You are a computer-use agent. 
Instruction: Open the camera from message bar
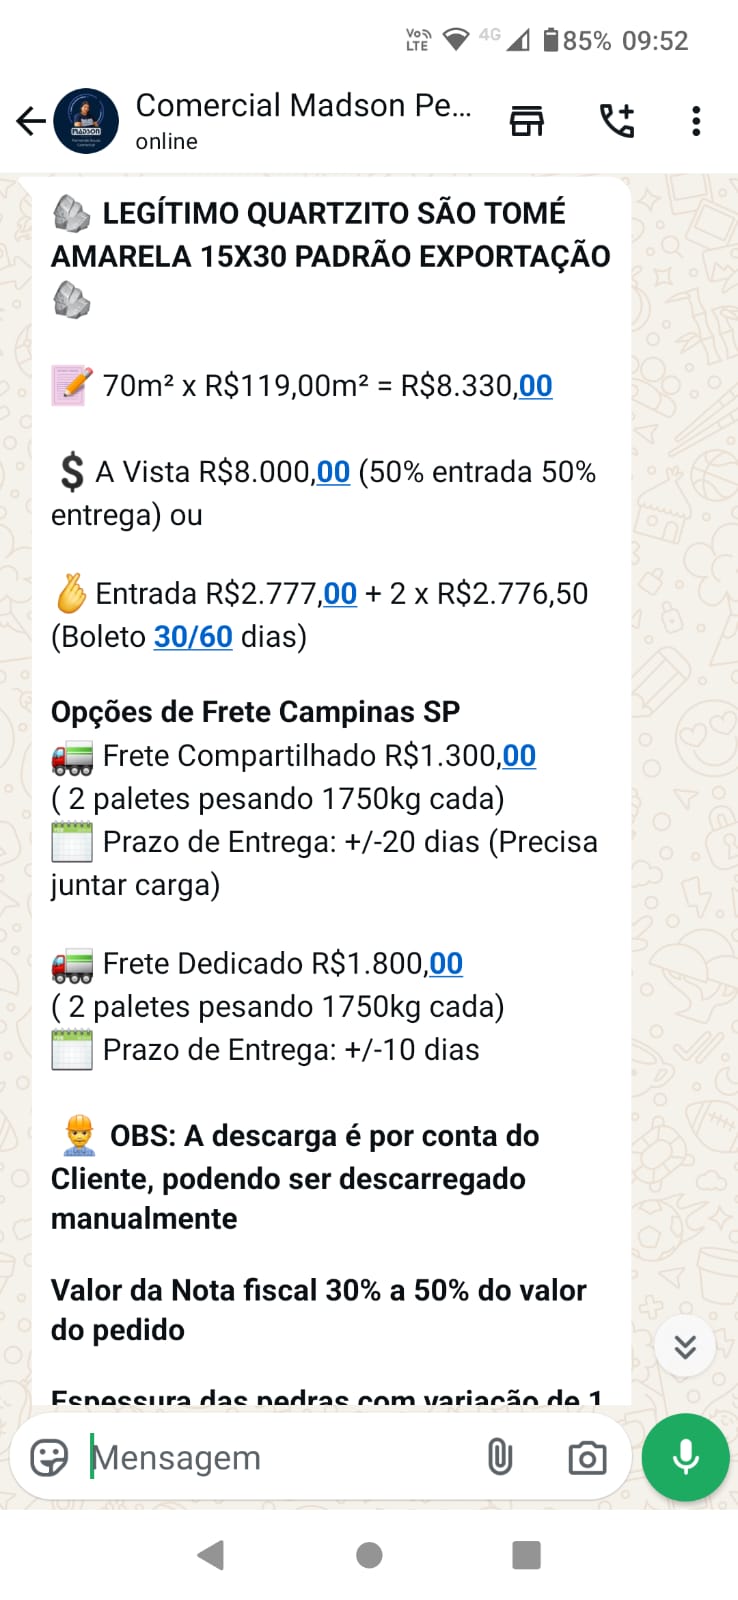[586, 1458]
